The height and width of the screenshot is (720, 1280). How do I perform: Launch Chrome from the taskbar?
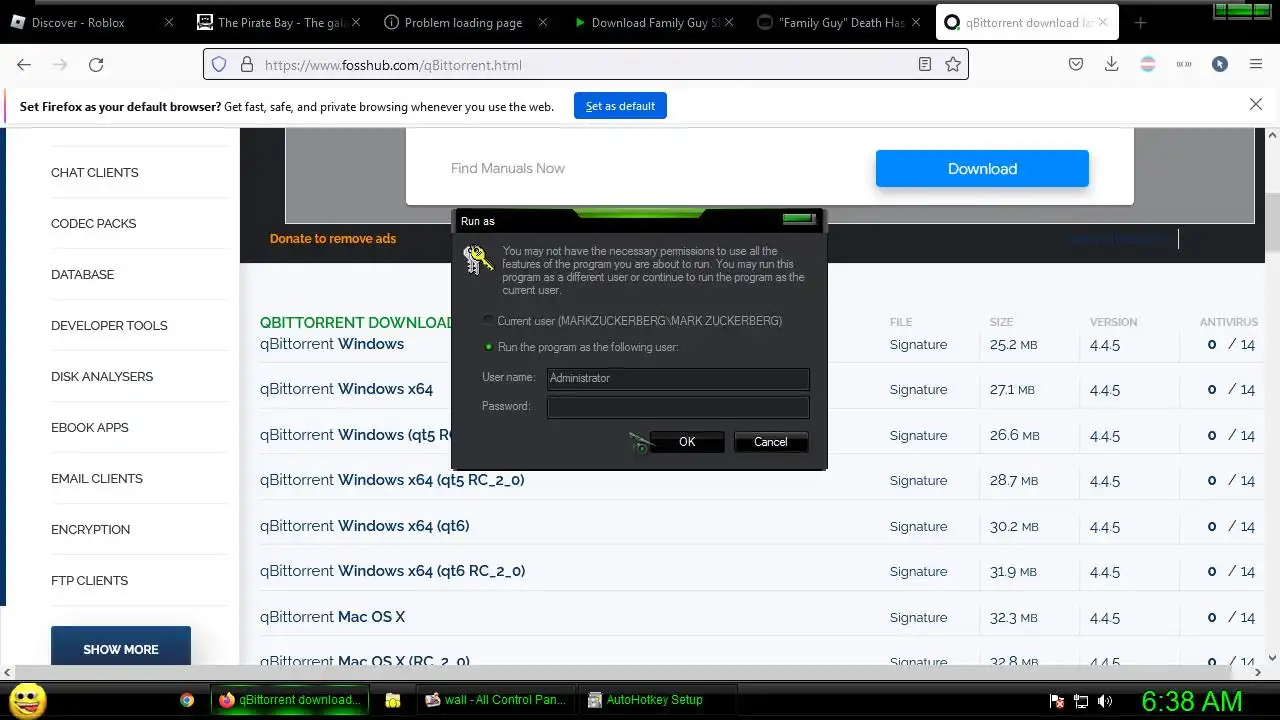187,700
